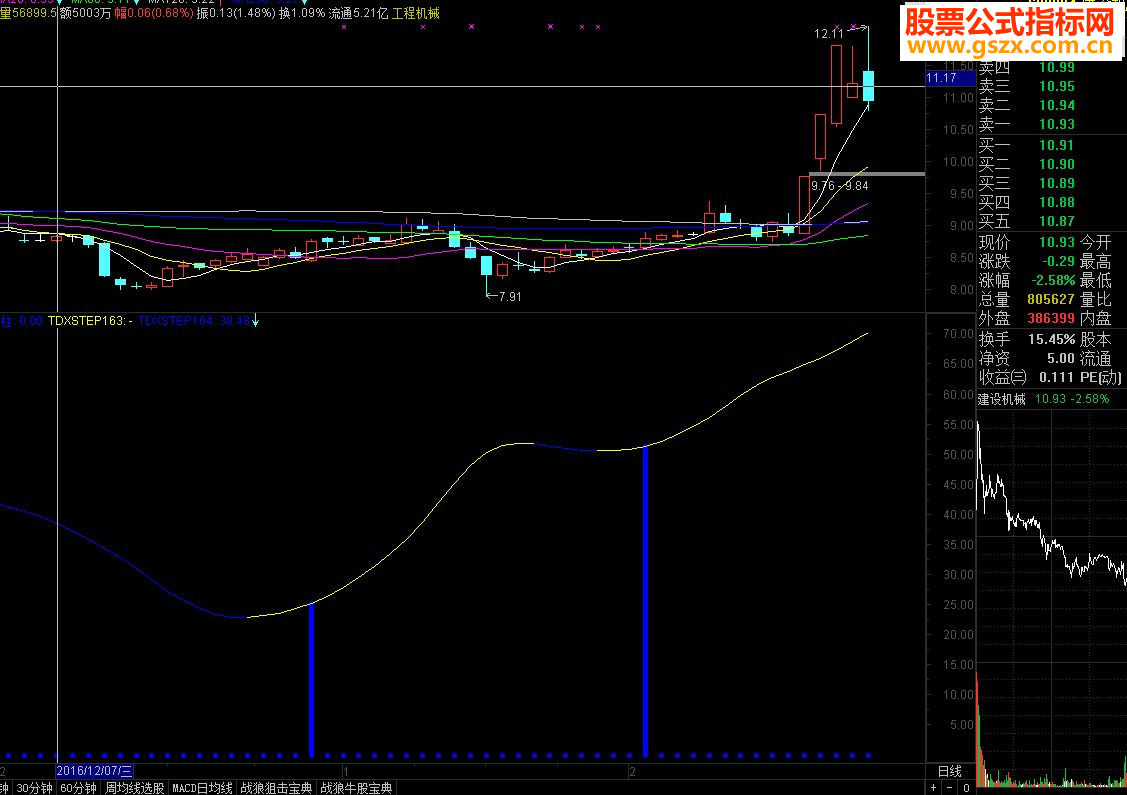The image size is (1127, 795).
Task: Click the 流通5.21亿 float readout
Action: pyautogui.click(x=357, y=14)
